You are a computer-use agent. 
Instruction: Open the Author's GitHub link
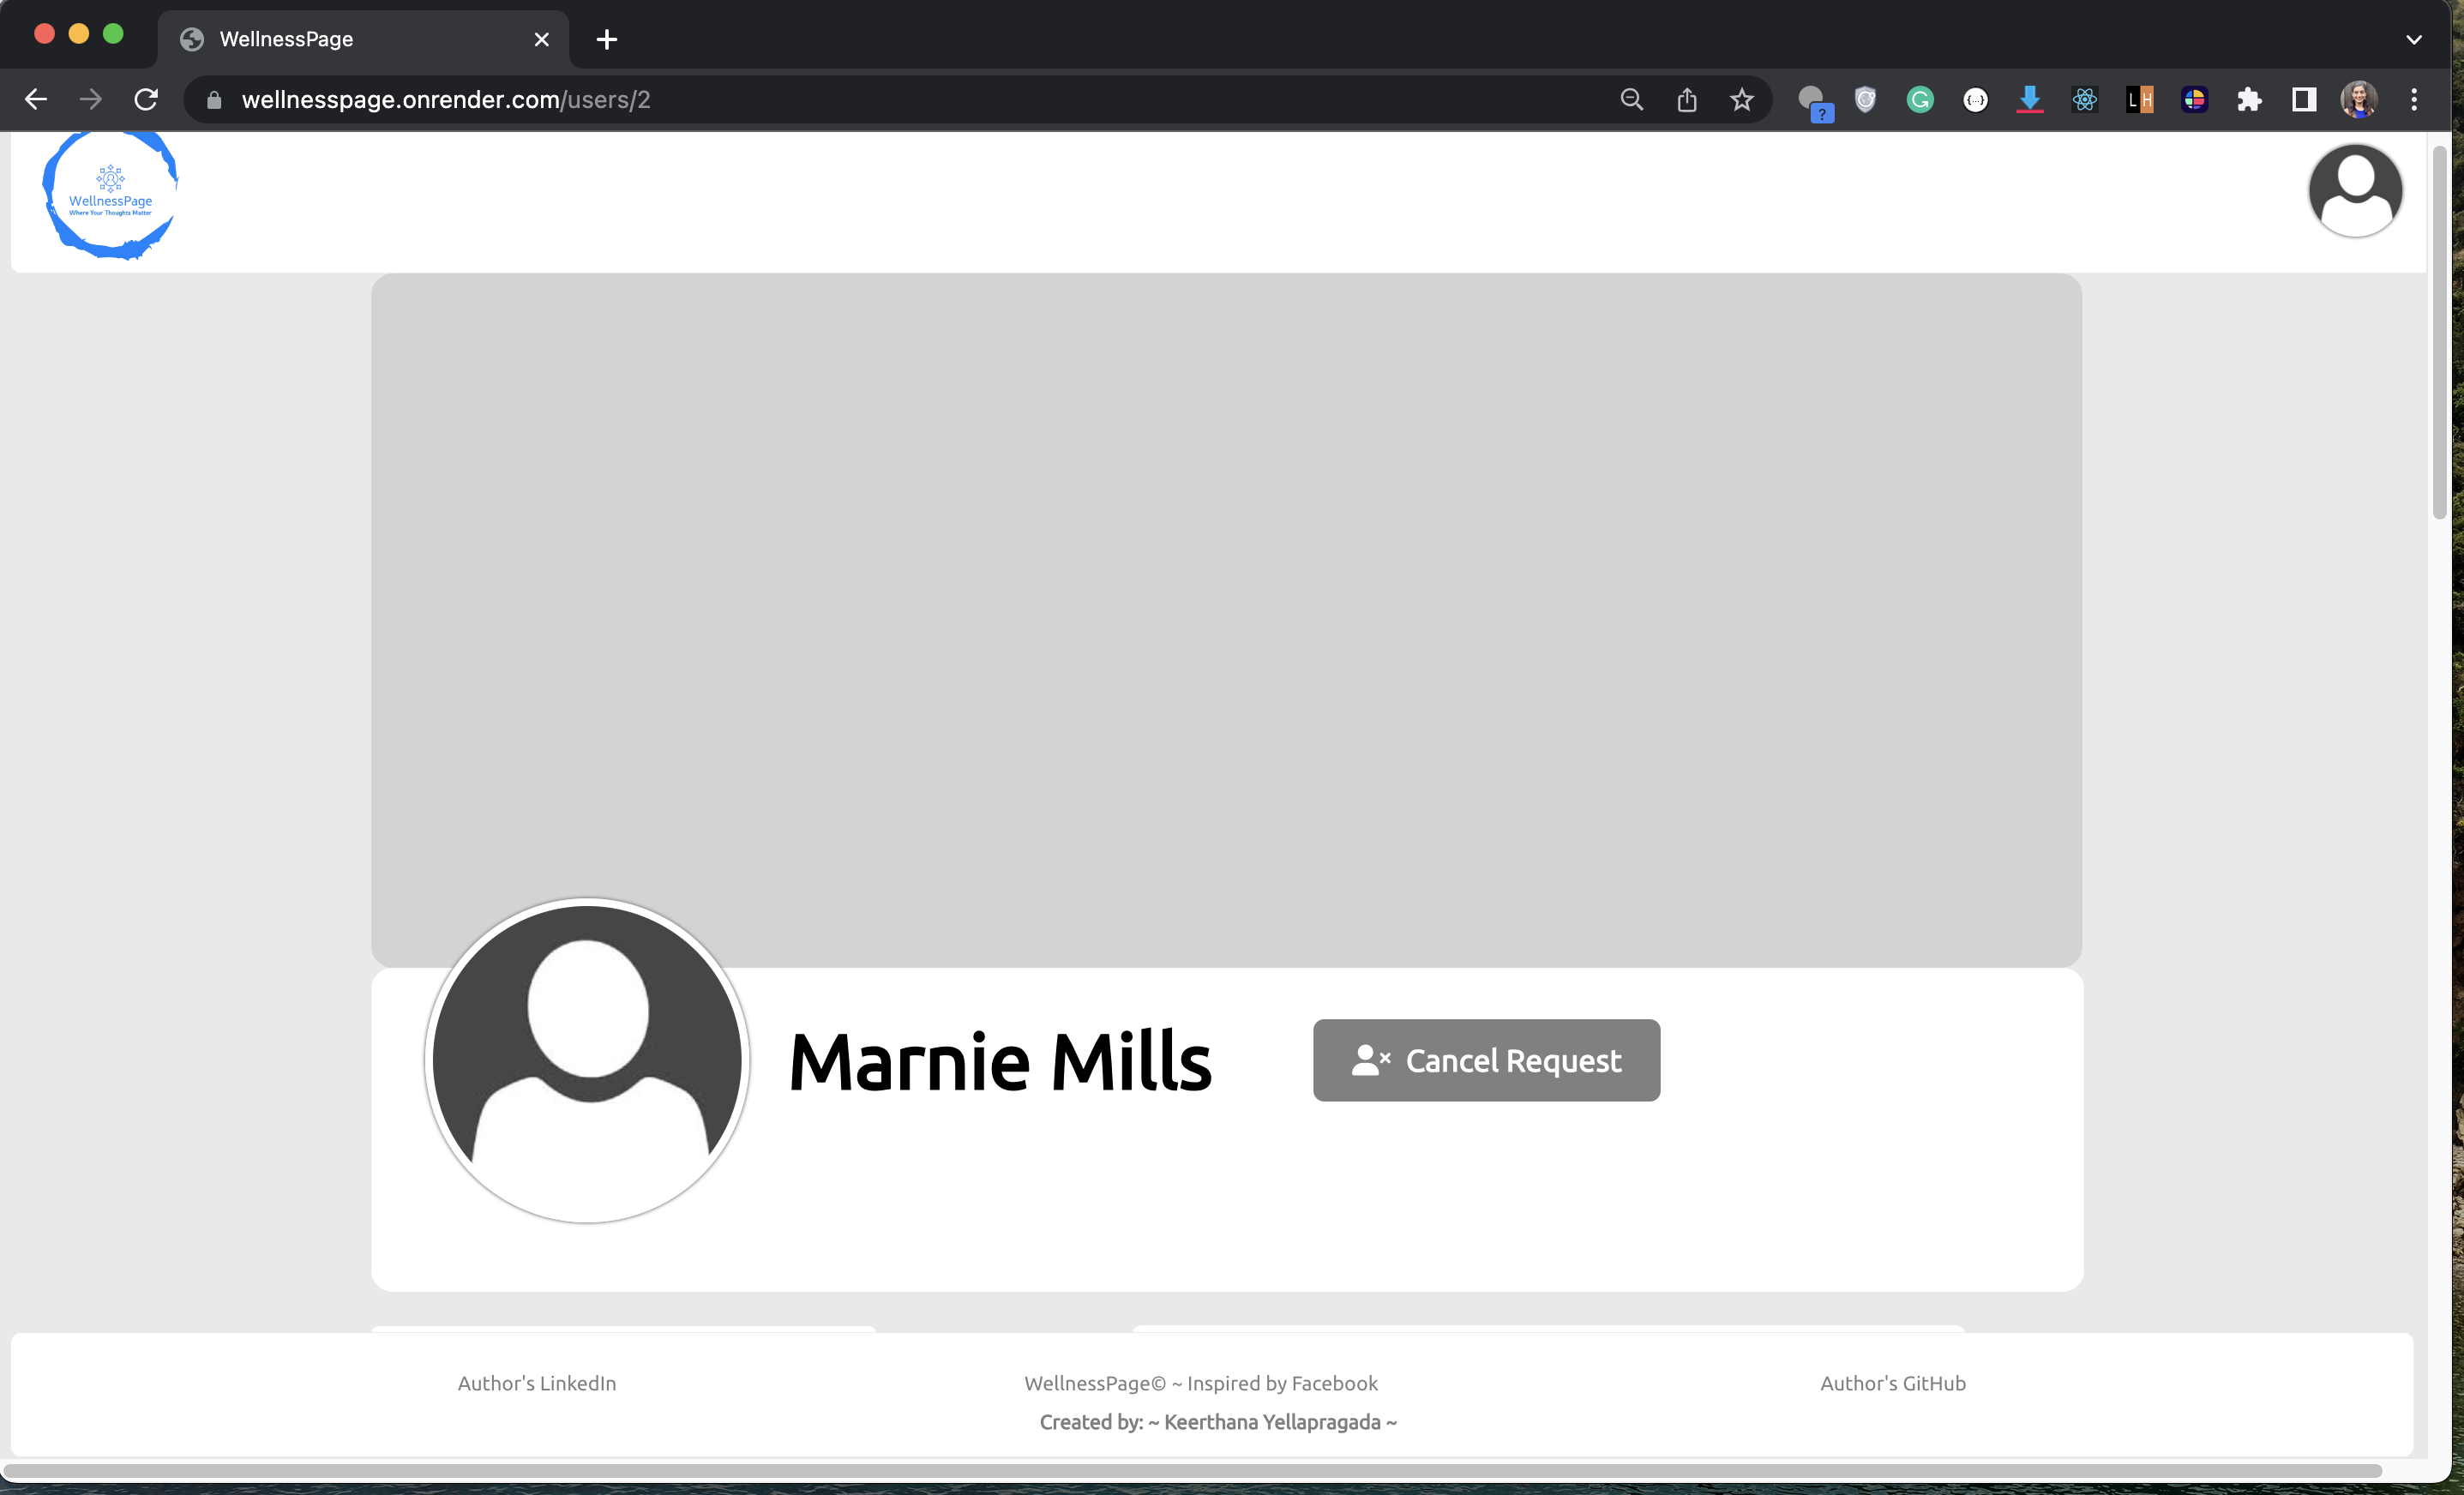coord(1892,1383)
